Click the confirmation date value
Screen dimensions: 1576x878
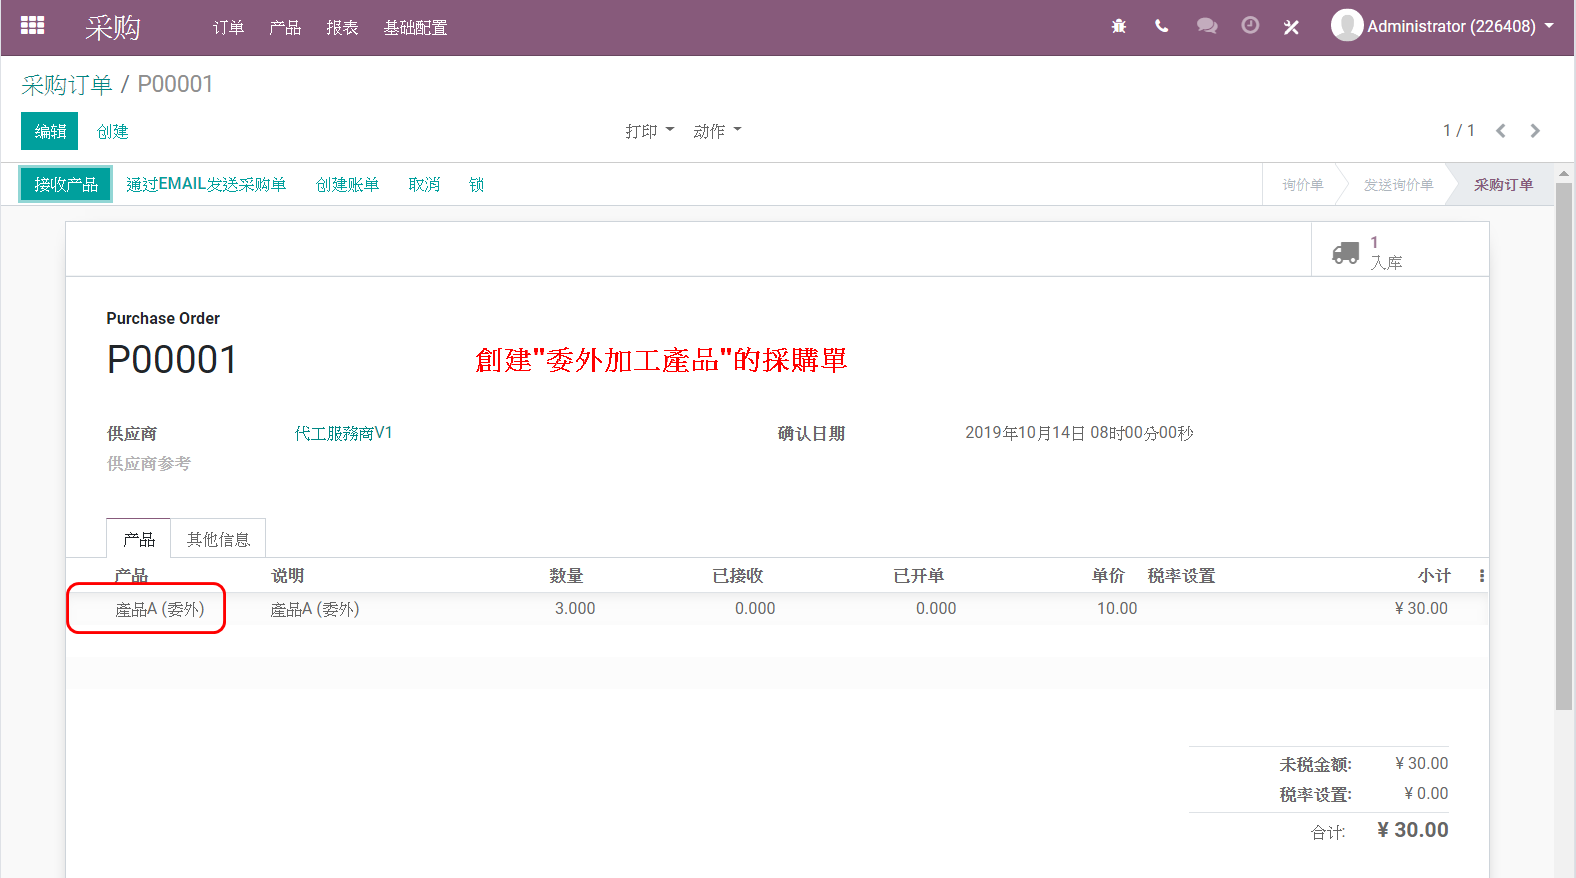[1079, 433]
